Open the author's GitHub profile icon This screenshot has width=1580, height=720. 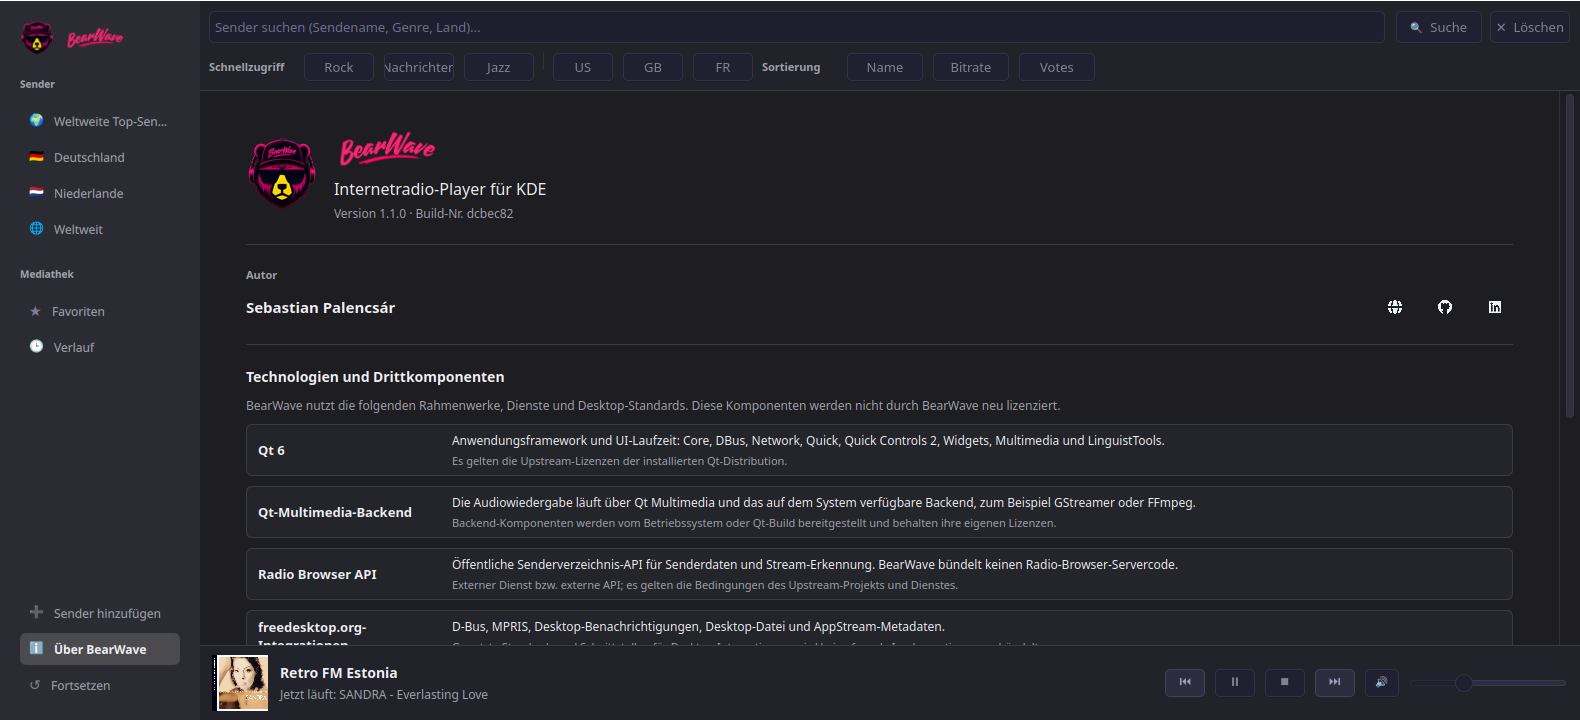click(1445, 307)
